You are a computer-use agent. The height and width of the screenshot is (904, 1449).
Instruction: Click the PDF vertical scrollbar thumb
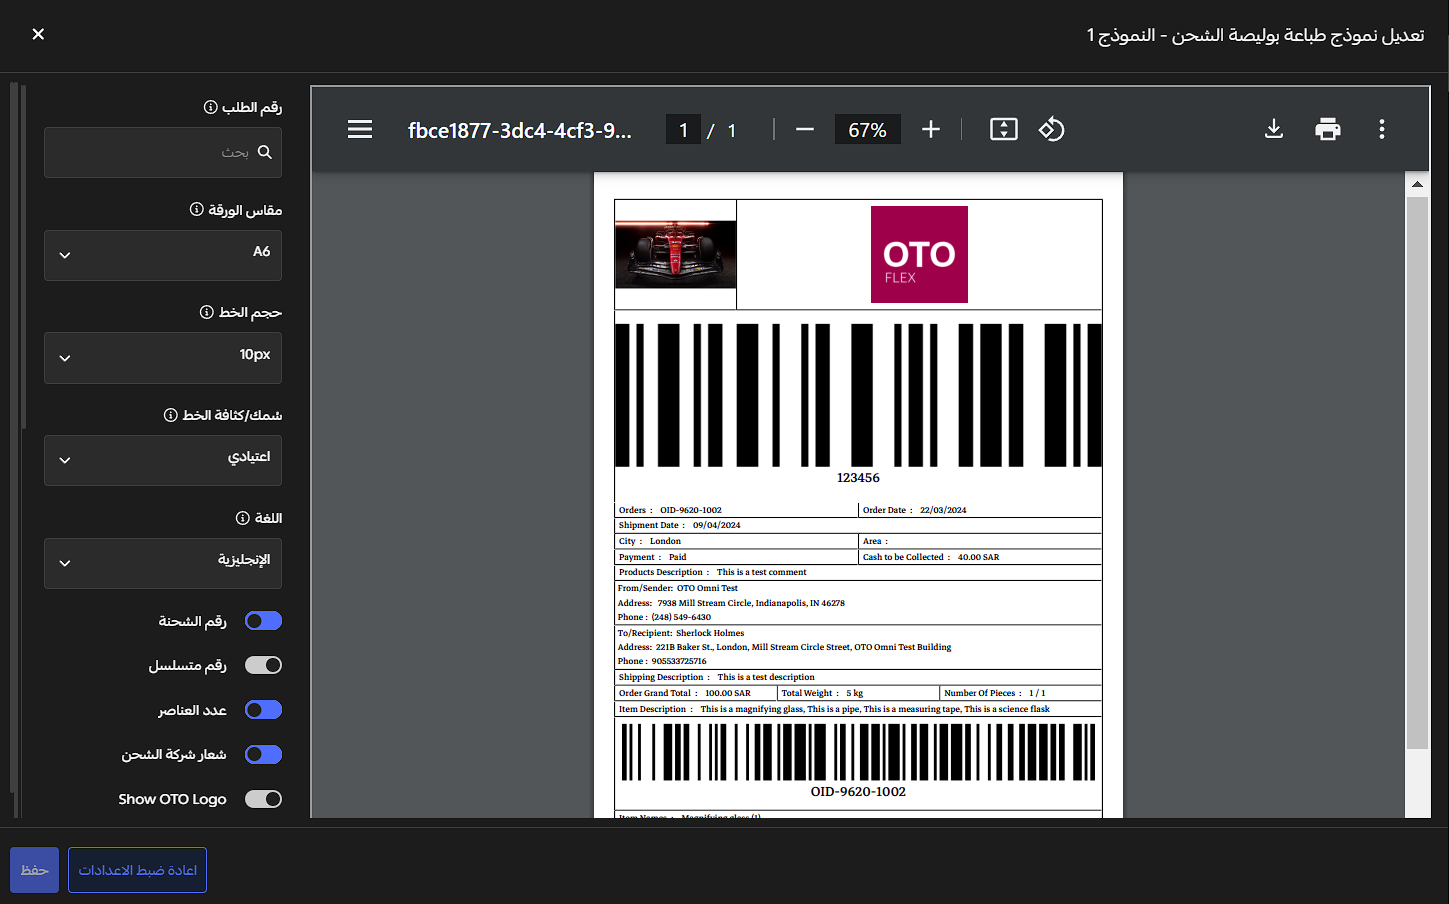coord(1417,472)
